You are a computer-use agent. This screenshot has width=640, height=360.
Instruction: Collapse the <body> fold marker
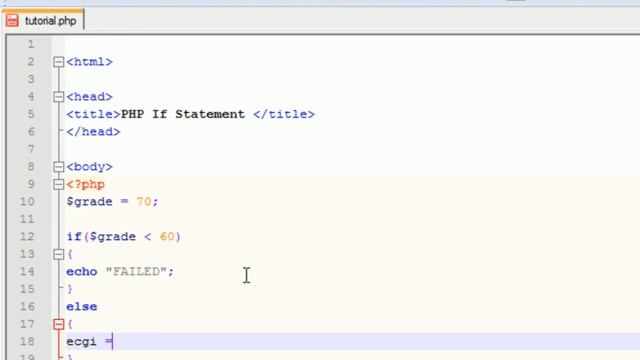pos(59,167)
